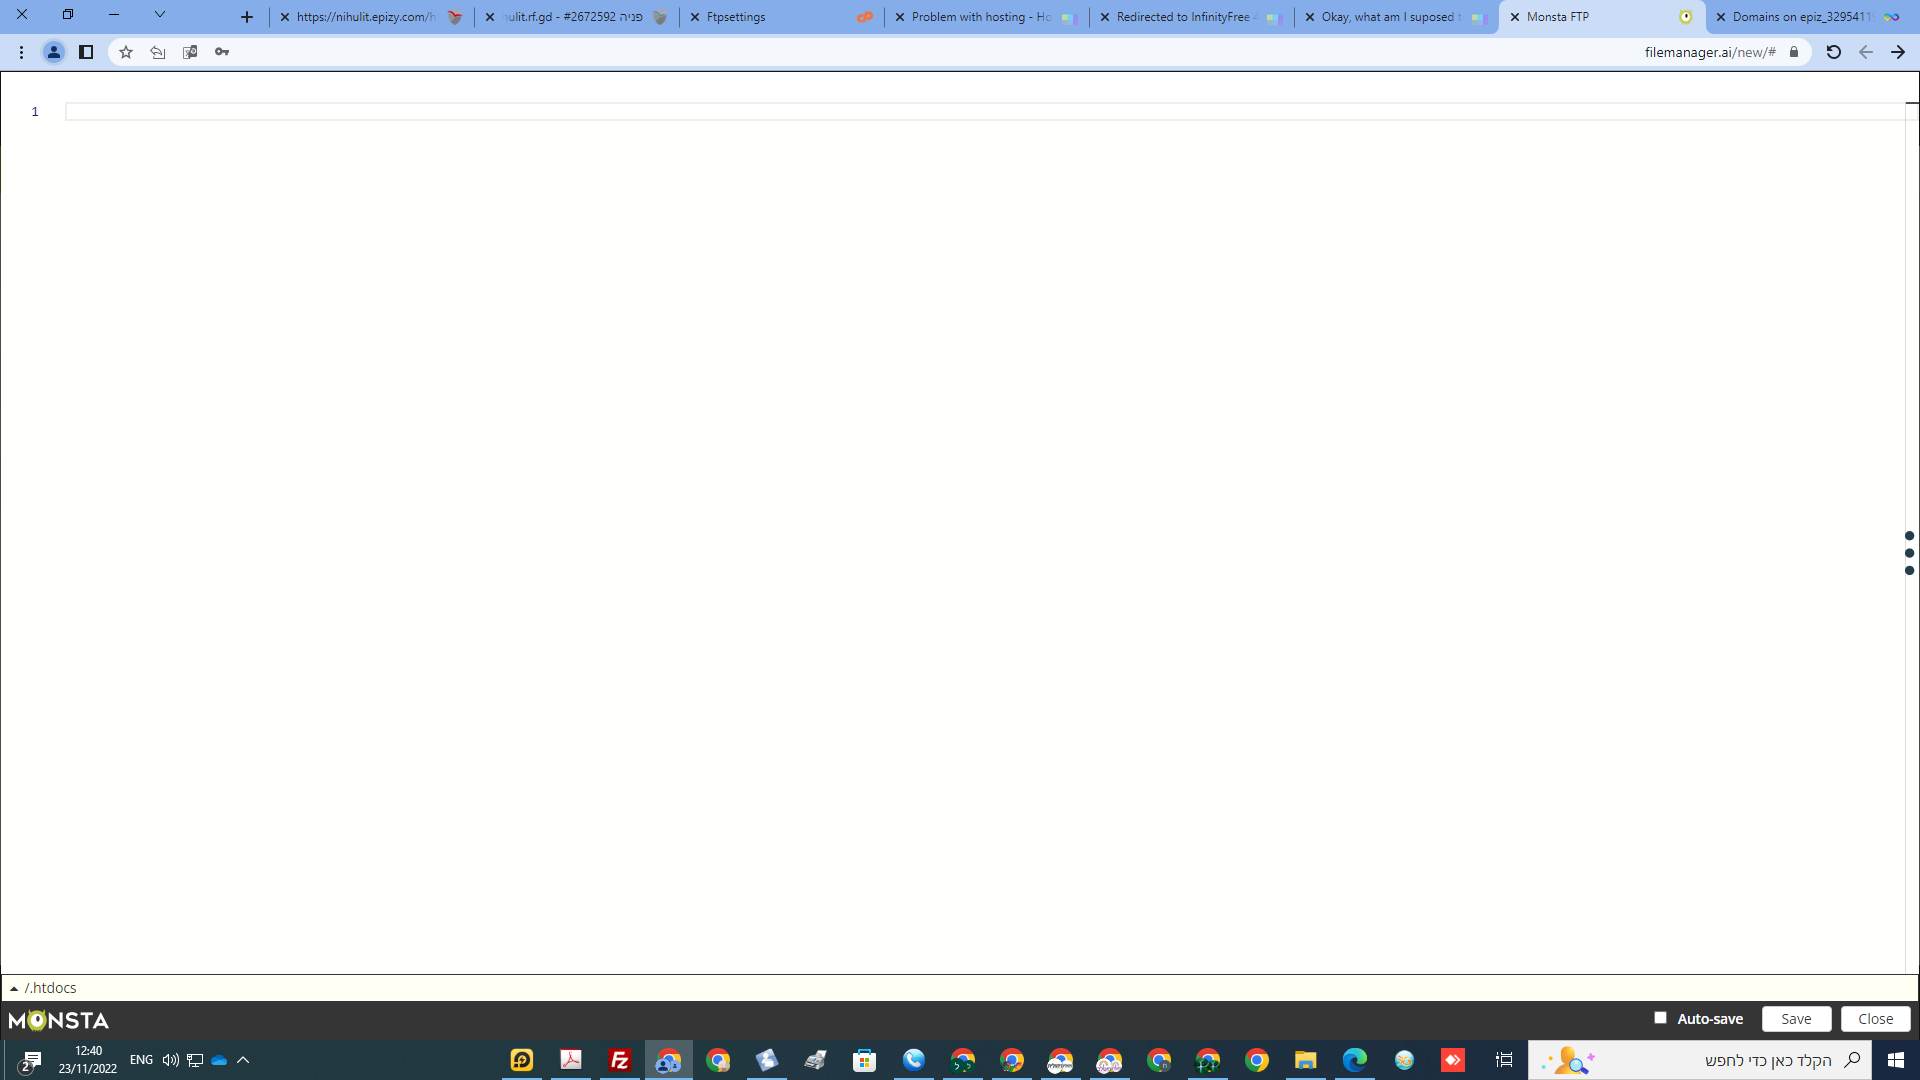Screen dimensions: 1920x1080
Task: Click the editor vertical scrollbar
Action: [1912, 300]
